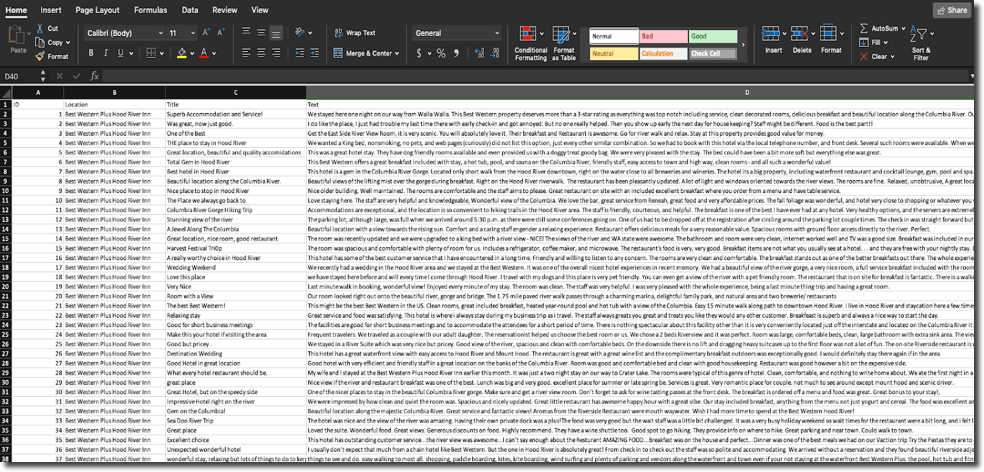Align text right
The width and height of the screenshot is (984, 472).
(x=276, y=53)
